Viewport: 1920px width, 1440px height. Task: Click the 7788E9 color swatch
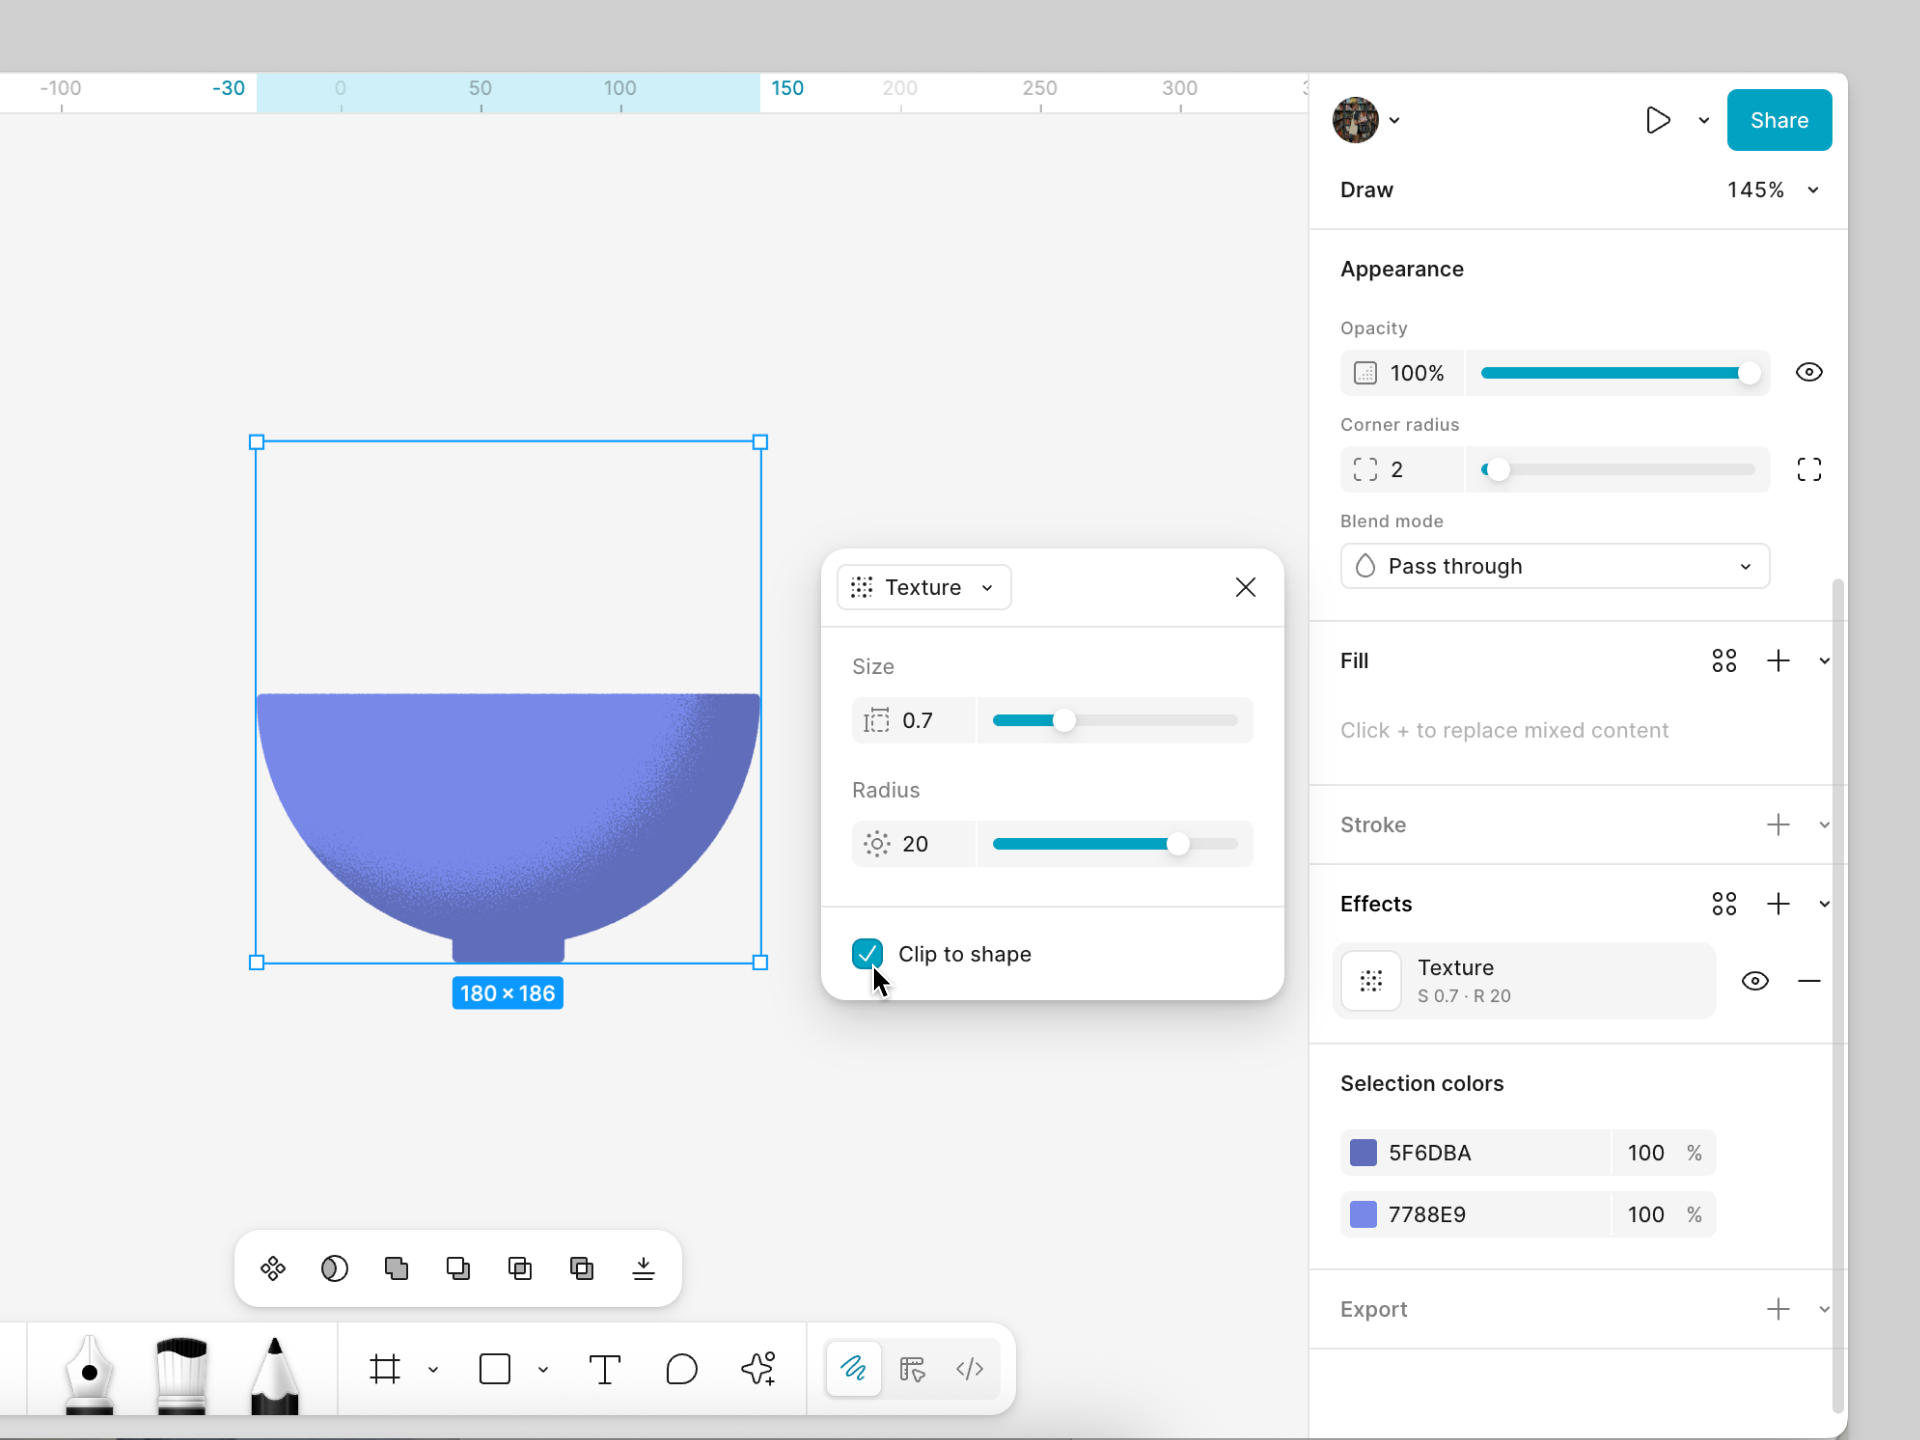[x=1363, y=1215]
